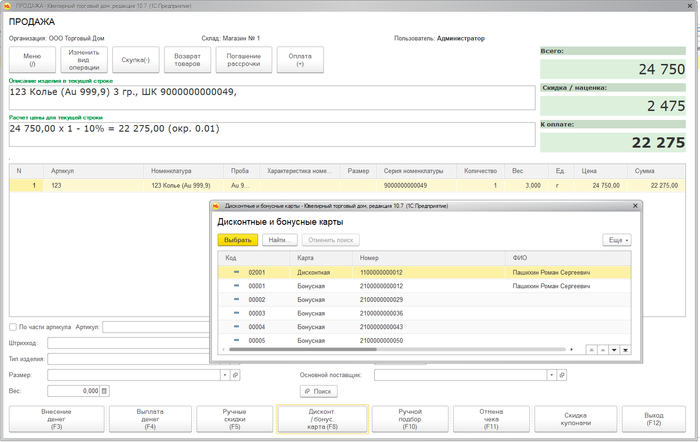Expand the Размер dropdown list
This screenshot has height=442, width=700.
point(225,375)
